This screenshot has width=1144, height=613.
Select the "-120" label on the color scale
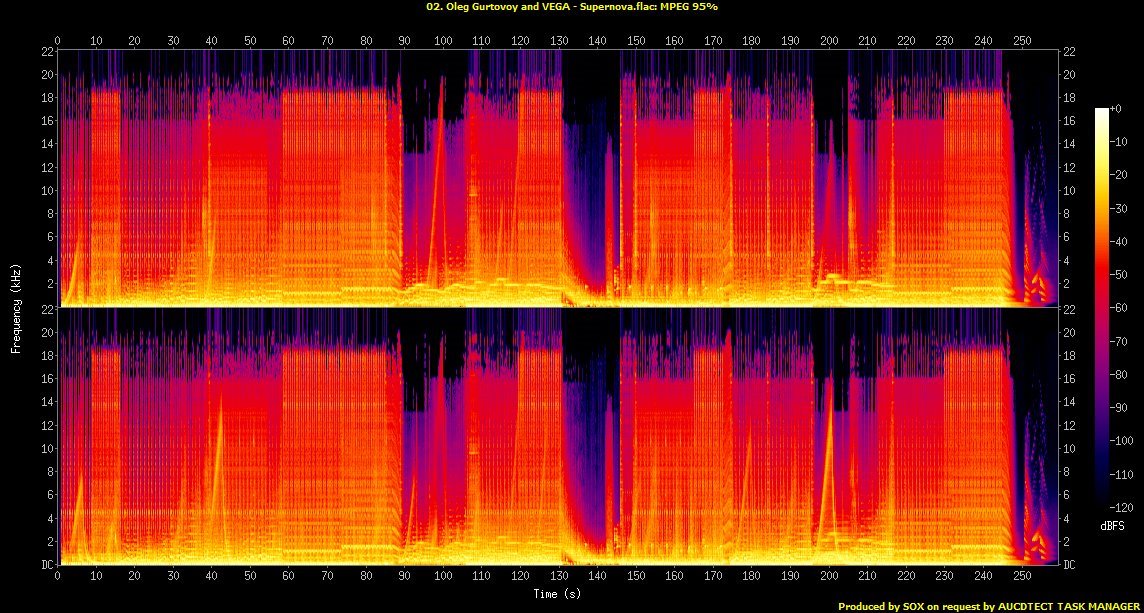pos(1124,507)
